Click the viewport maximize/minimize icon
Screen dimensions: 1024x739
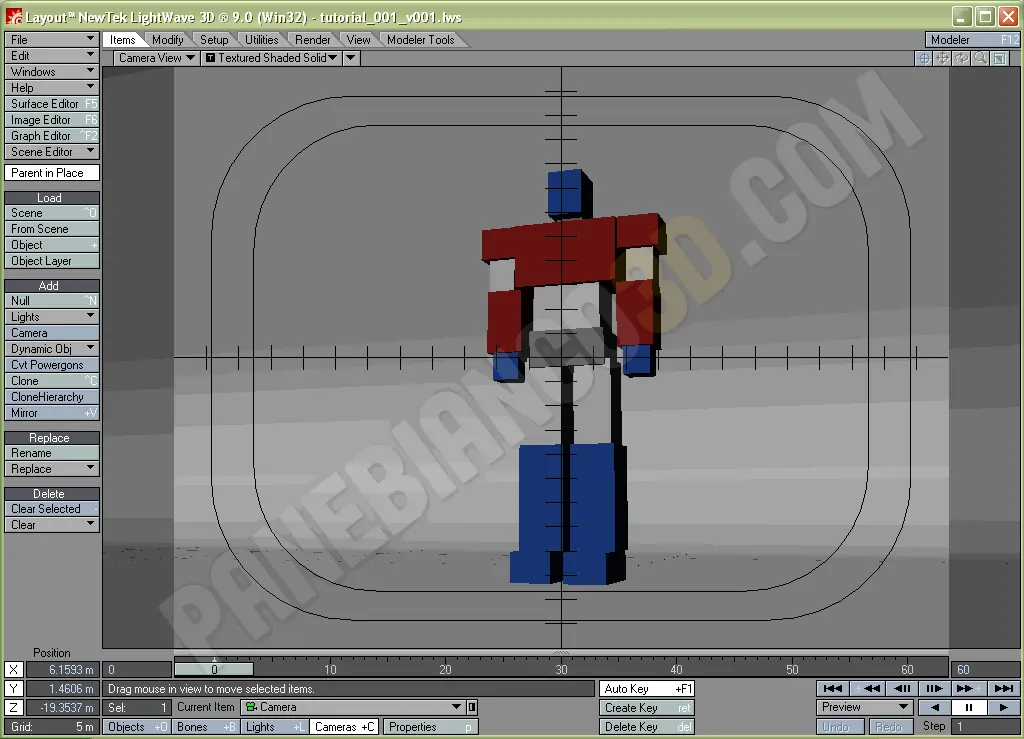tap(999, 58)
